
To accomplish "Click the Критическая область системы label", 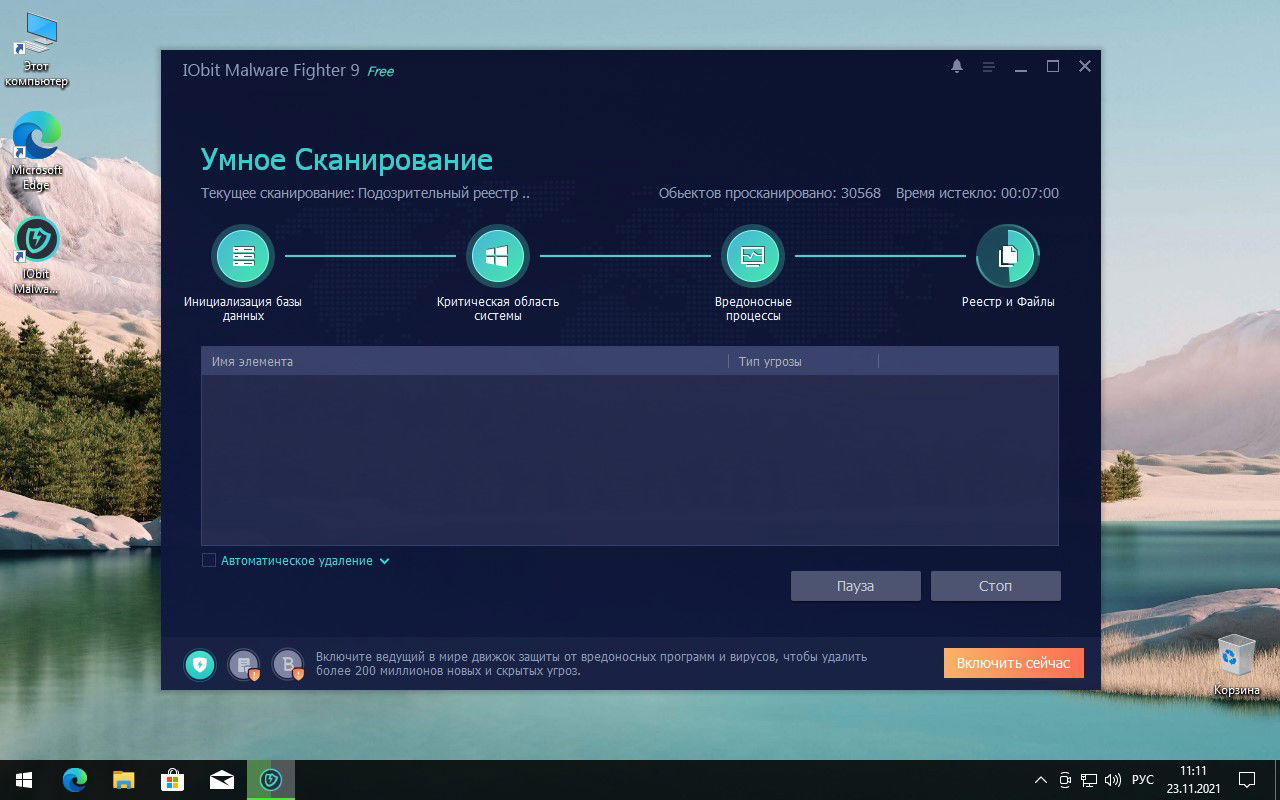I will (x=498, y=309).
